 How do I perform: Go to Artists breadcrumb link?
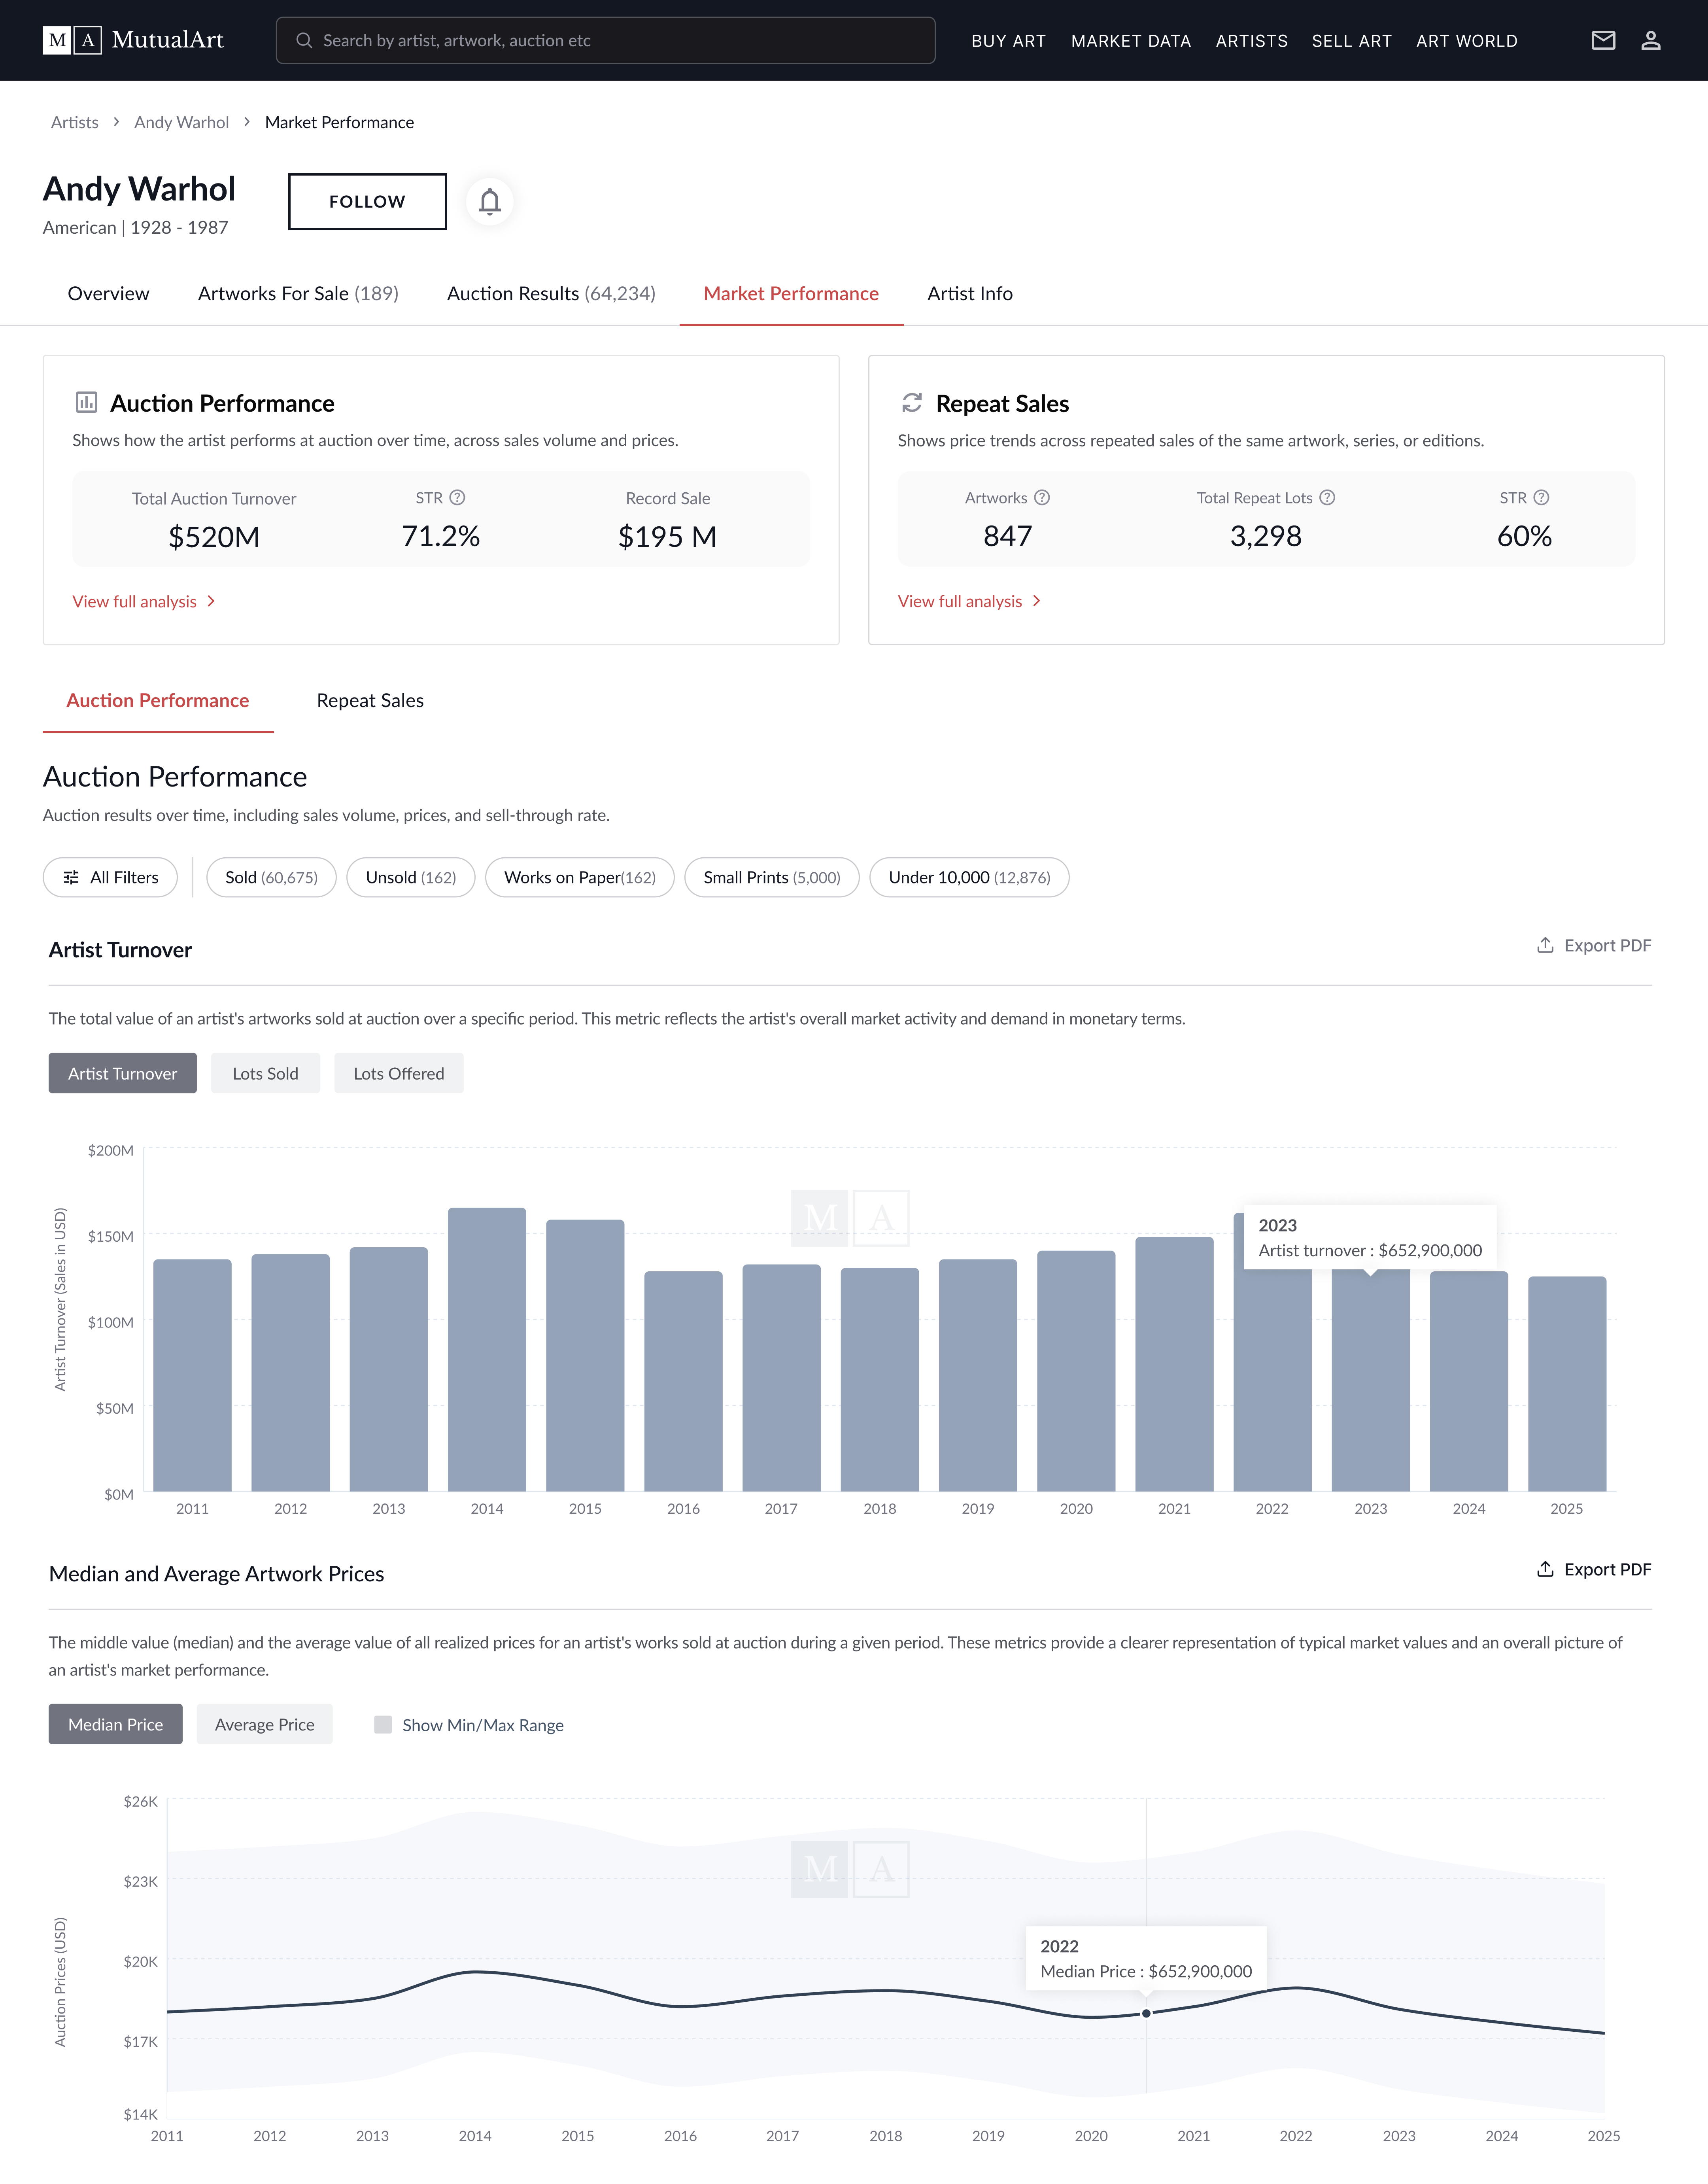pyautogui.click(x=75, y=122)
